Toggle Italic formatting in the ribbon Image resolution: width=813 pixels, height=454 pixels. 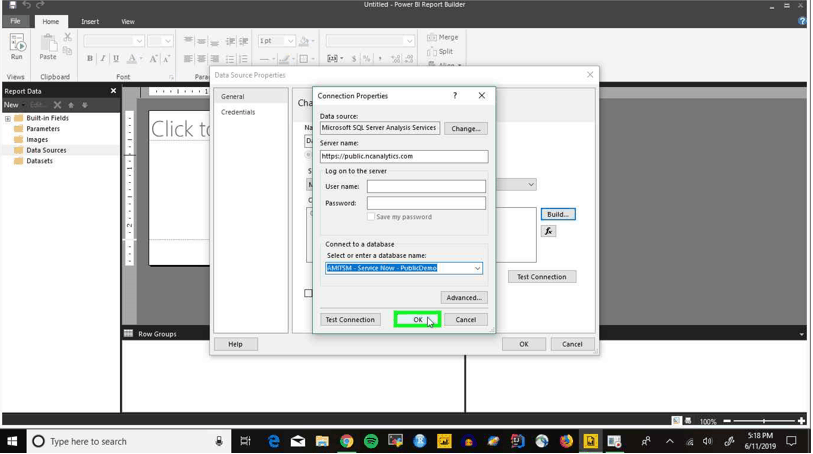pos(103,59)
